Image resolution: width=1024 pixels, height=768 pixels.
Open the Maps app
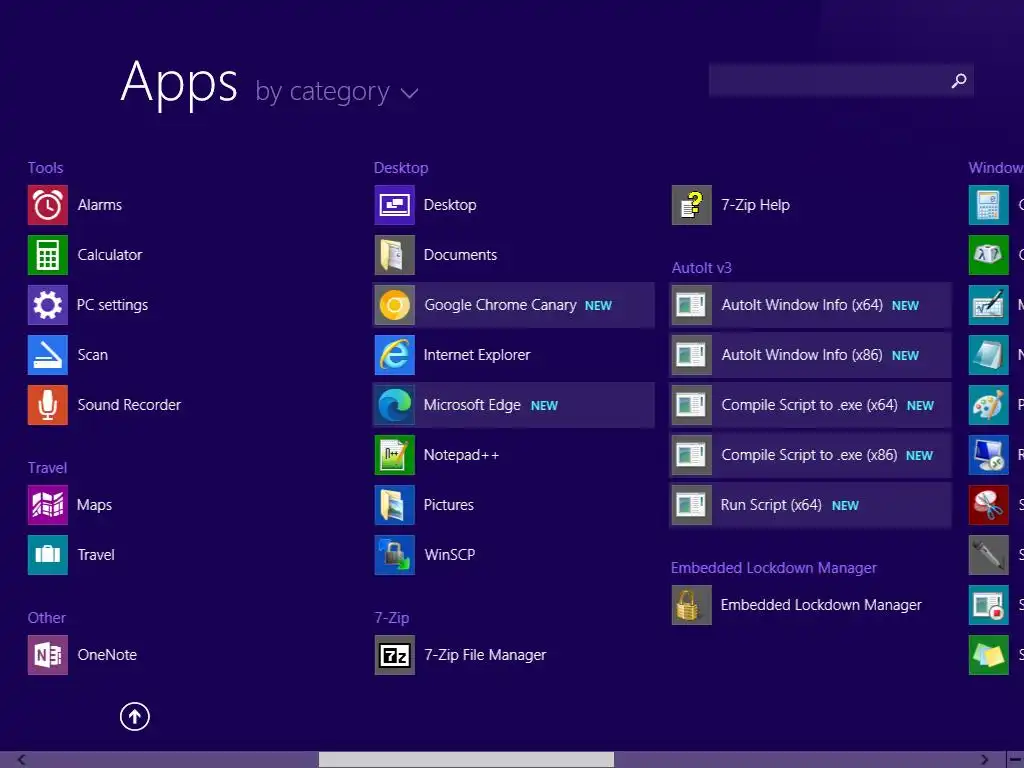70,505
